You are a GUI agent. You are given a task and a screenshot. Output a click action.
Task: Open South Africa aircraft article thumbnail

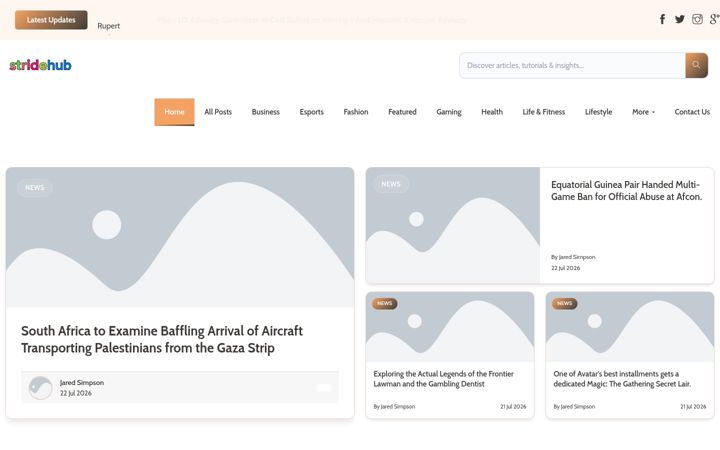[x=180, y=237]
